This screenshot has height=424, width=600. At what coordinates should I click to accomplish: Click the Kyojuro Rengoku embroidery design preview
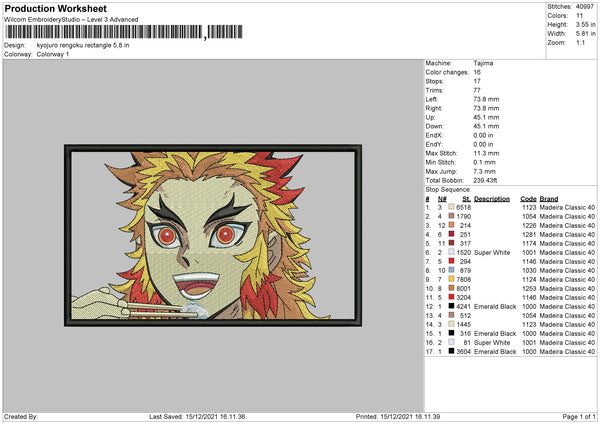[213, 235]
